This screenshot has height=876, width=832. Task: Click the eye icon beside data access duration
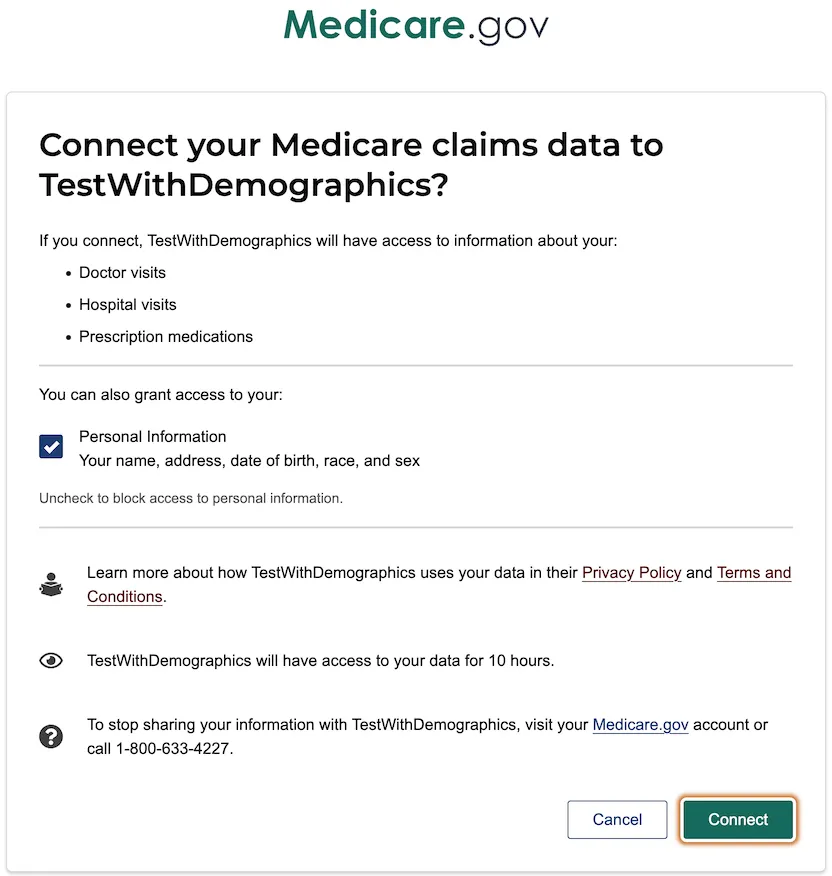[x=51, y=661]
